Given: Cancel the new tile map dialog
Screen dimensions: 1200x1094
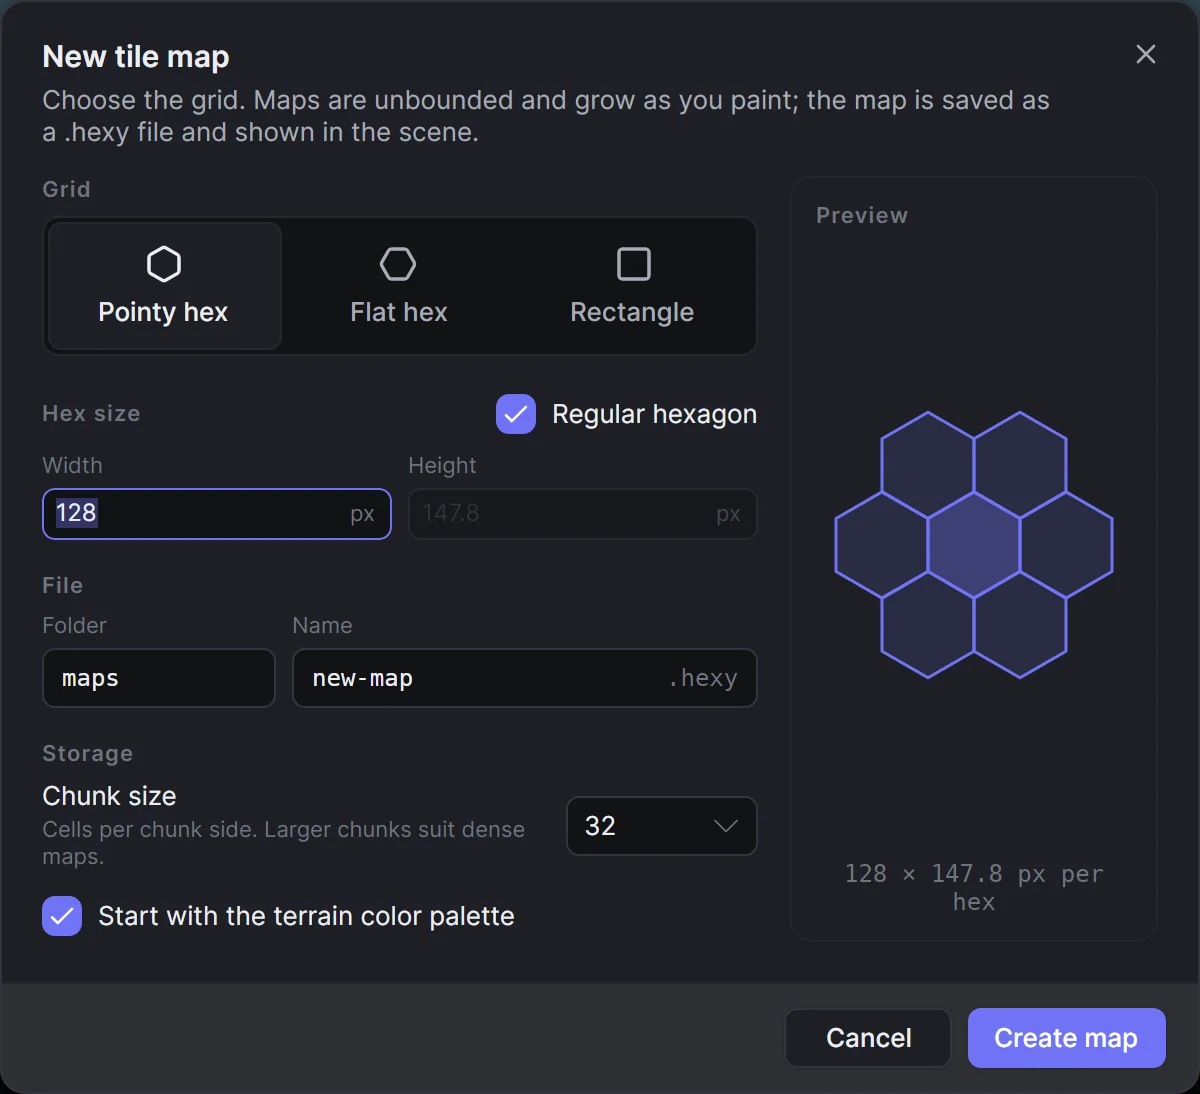Looking at the screenshot, I should click(x=868, y=1038).
